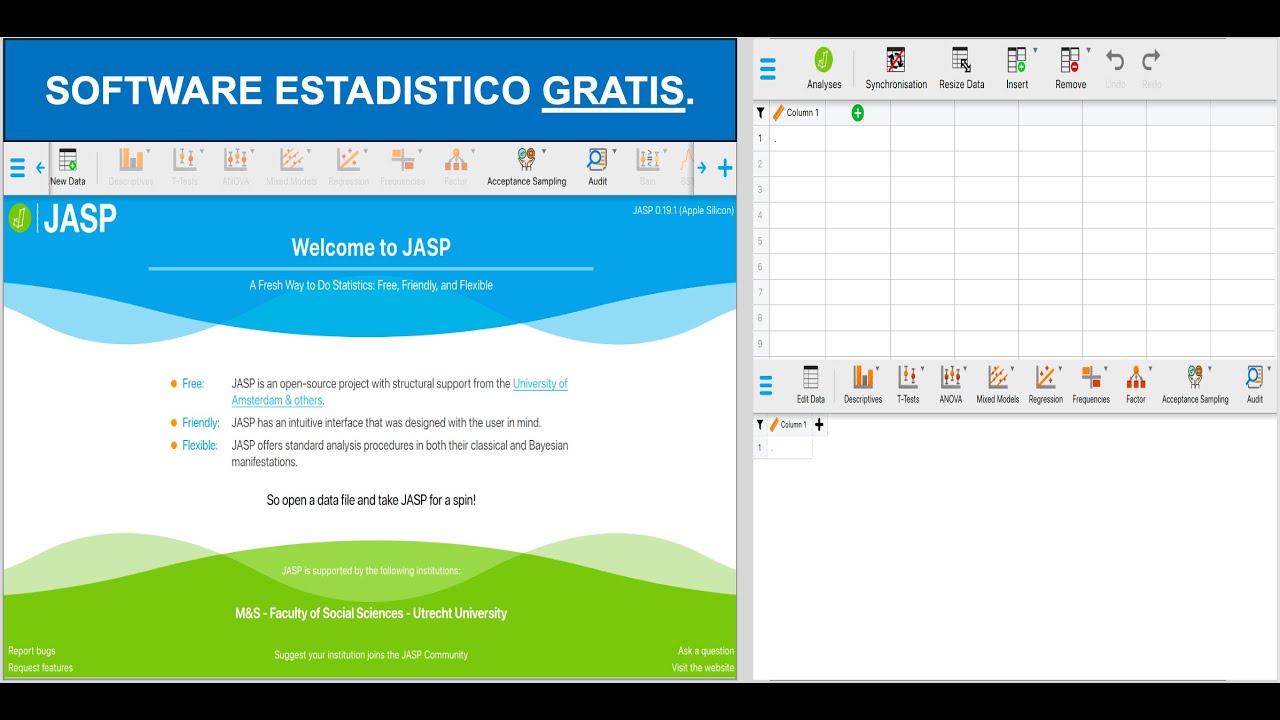Select Column 1 header in the bottom-right window
Image resolution: width=1280 pixels, height=720 pixels.
789,425
